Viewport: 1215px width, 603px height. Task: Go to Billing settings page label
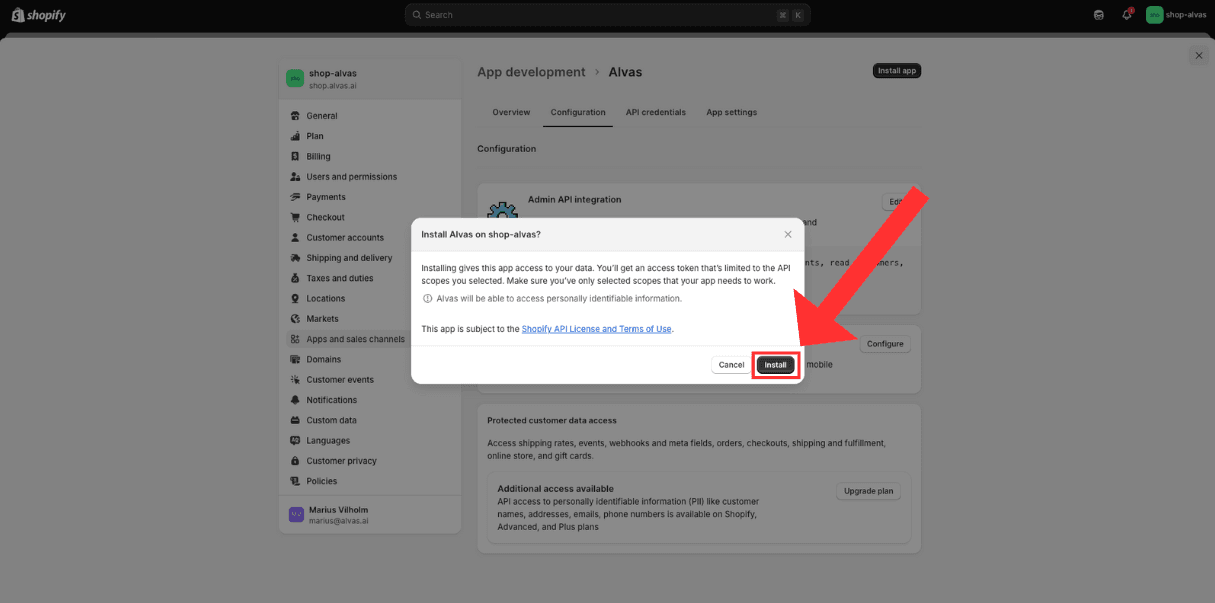coord(319,156)
